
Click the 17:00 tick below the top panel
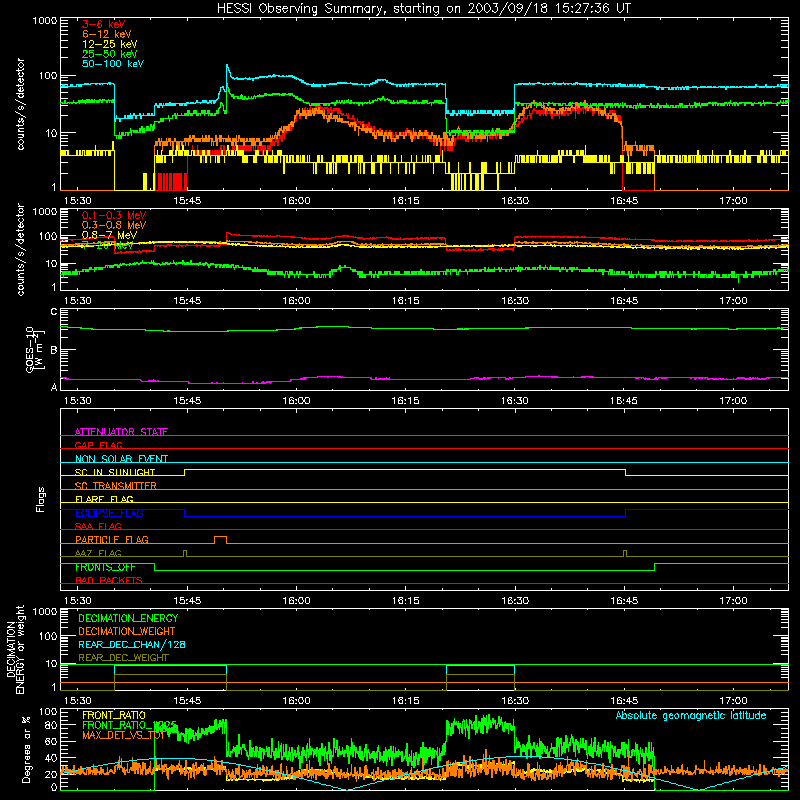pos(733,201)
